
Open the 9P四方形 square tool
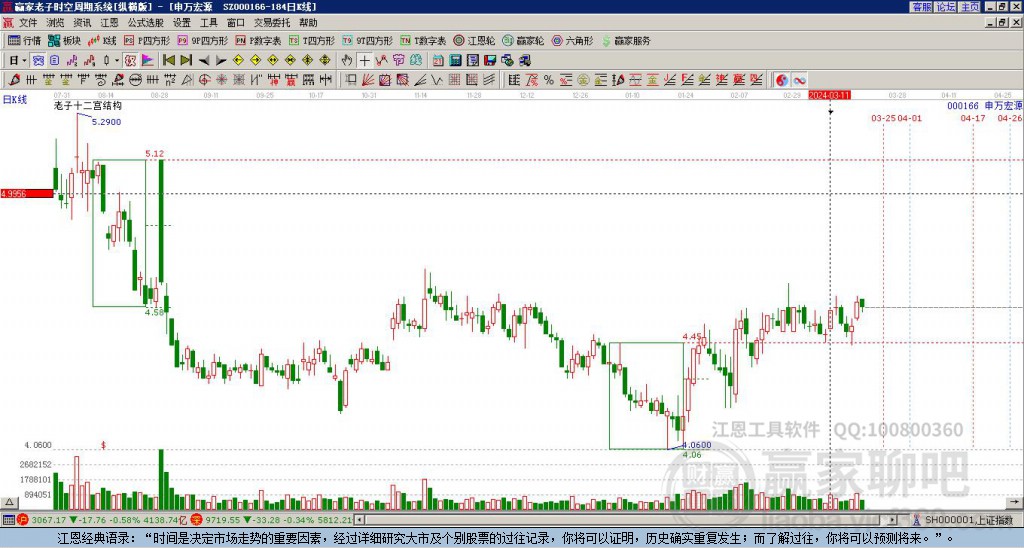[203, 40]
